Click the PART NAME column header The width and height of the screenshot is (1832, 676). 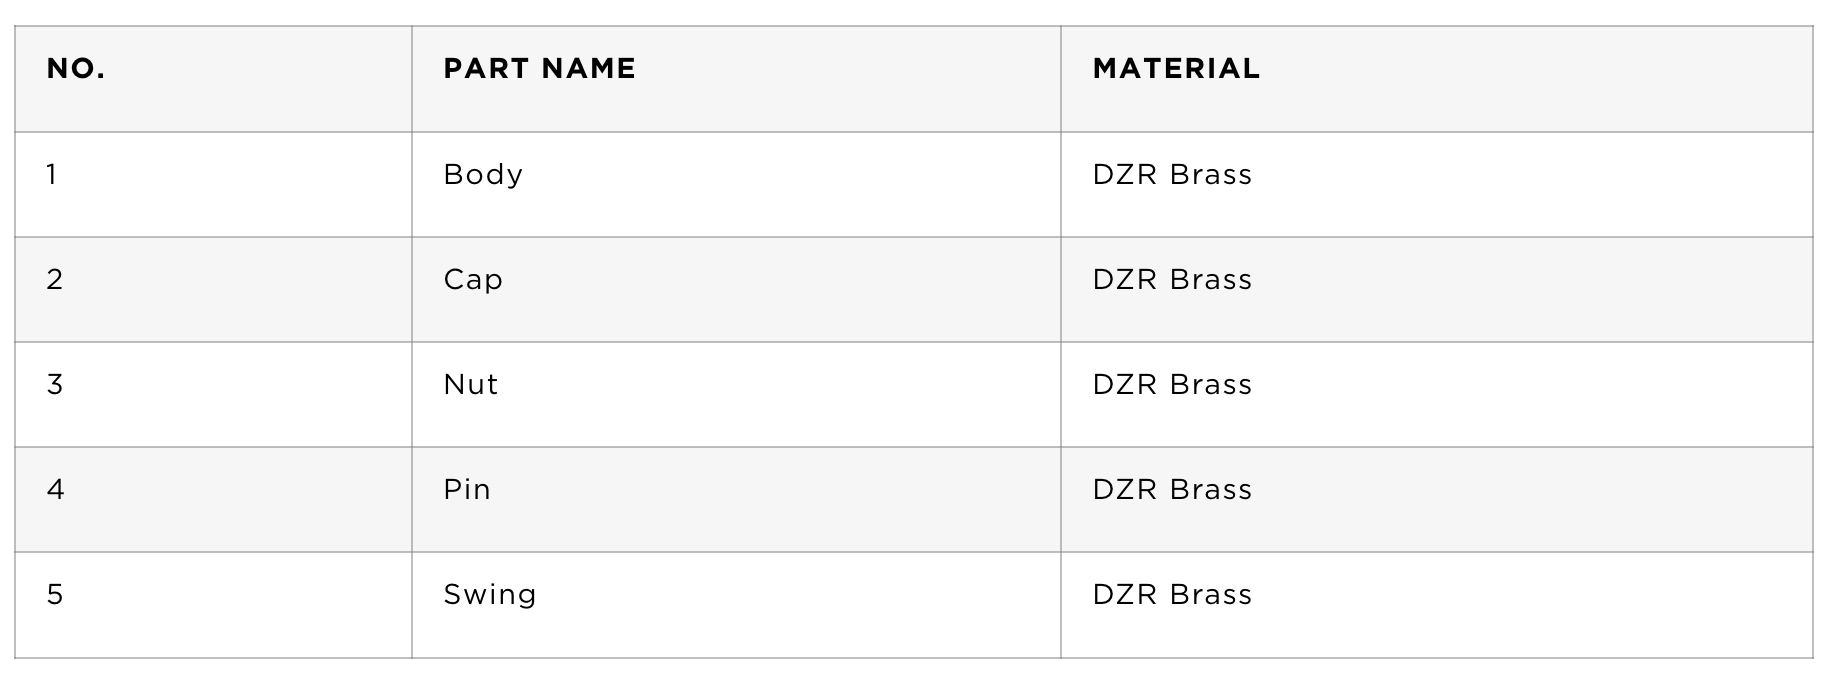coord(736,79)
